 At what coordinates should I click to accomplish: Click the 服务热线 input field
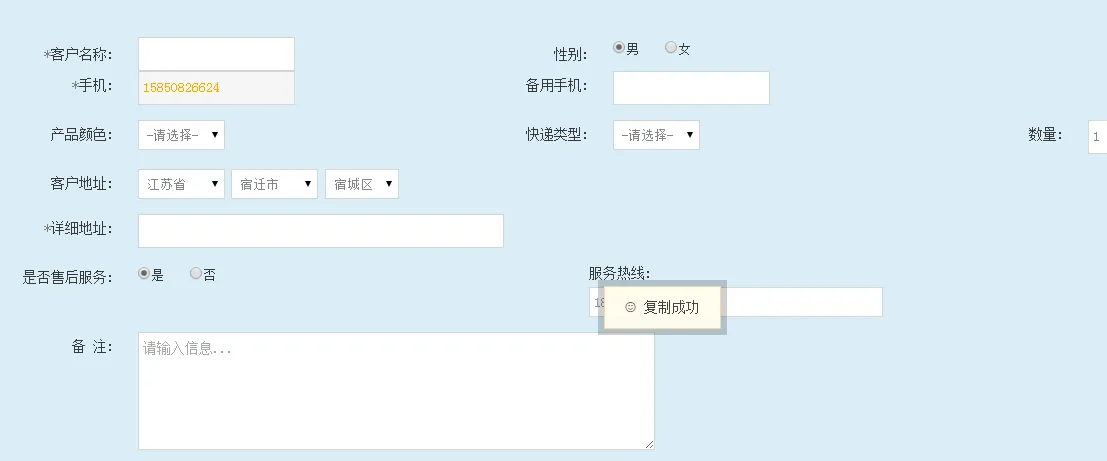(x=800, y=302)
